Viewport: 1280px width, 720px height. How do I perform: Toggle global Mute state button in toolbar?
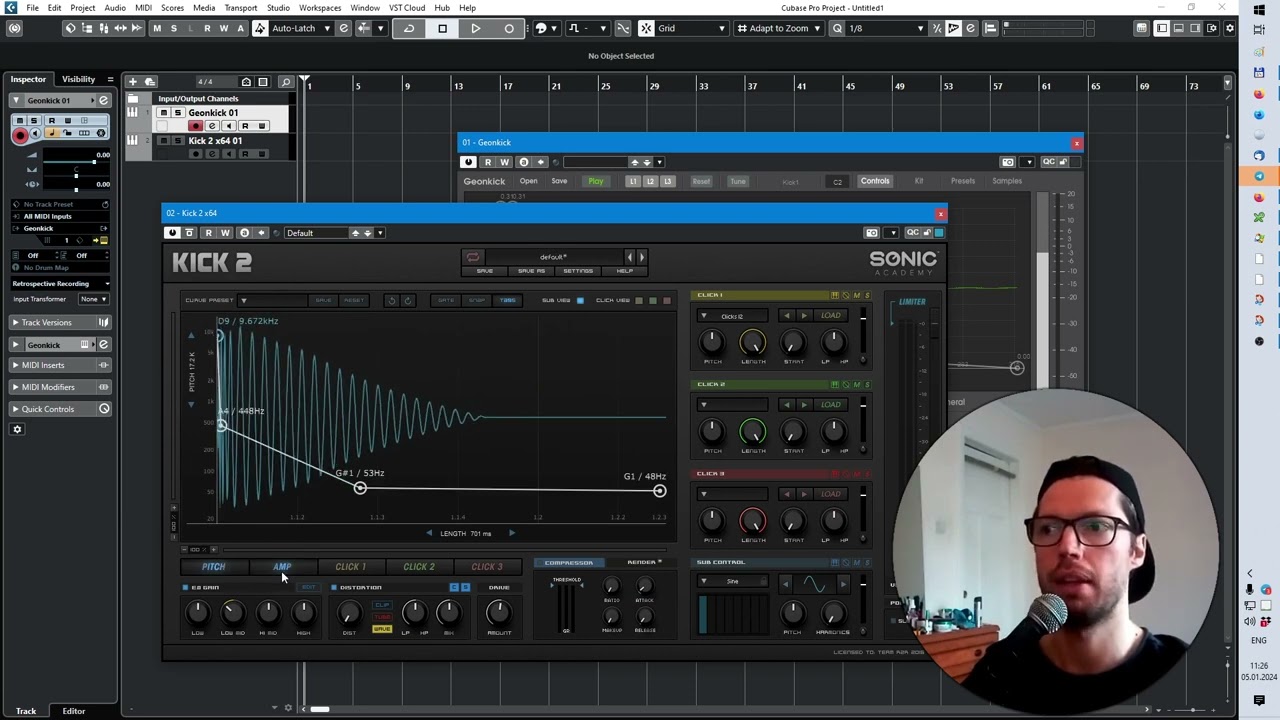pyautogui.click(x=157, y=28)
